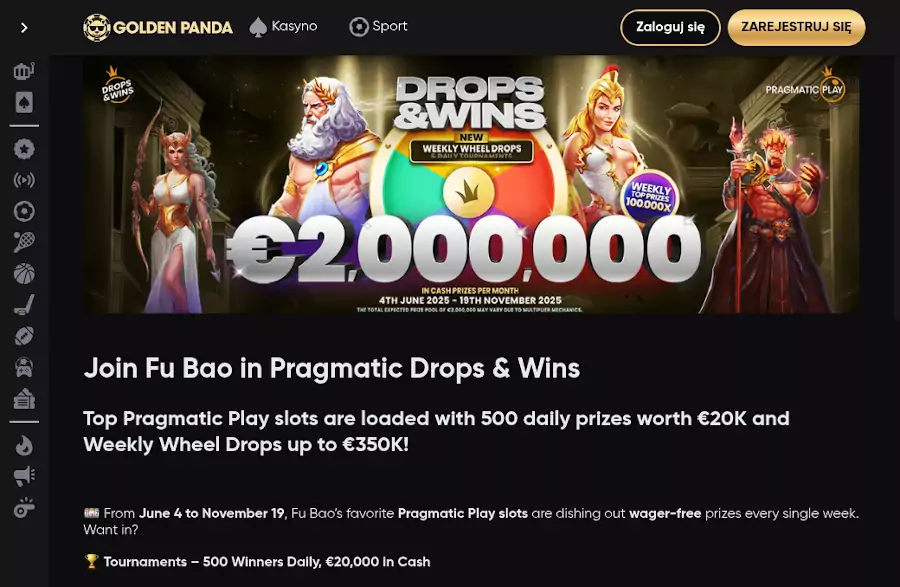Viewport: 900px width, 587px height.
Task: Switch to the Sport section
Action: point(378,26)
